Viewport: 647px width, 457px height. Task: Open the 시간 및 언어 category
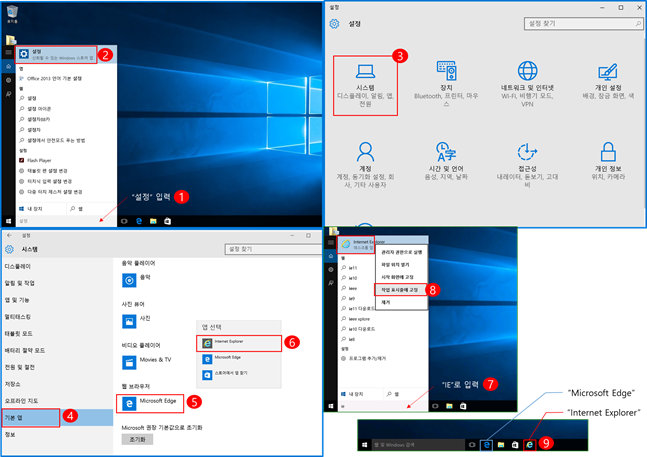(446, 161)
